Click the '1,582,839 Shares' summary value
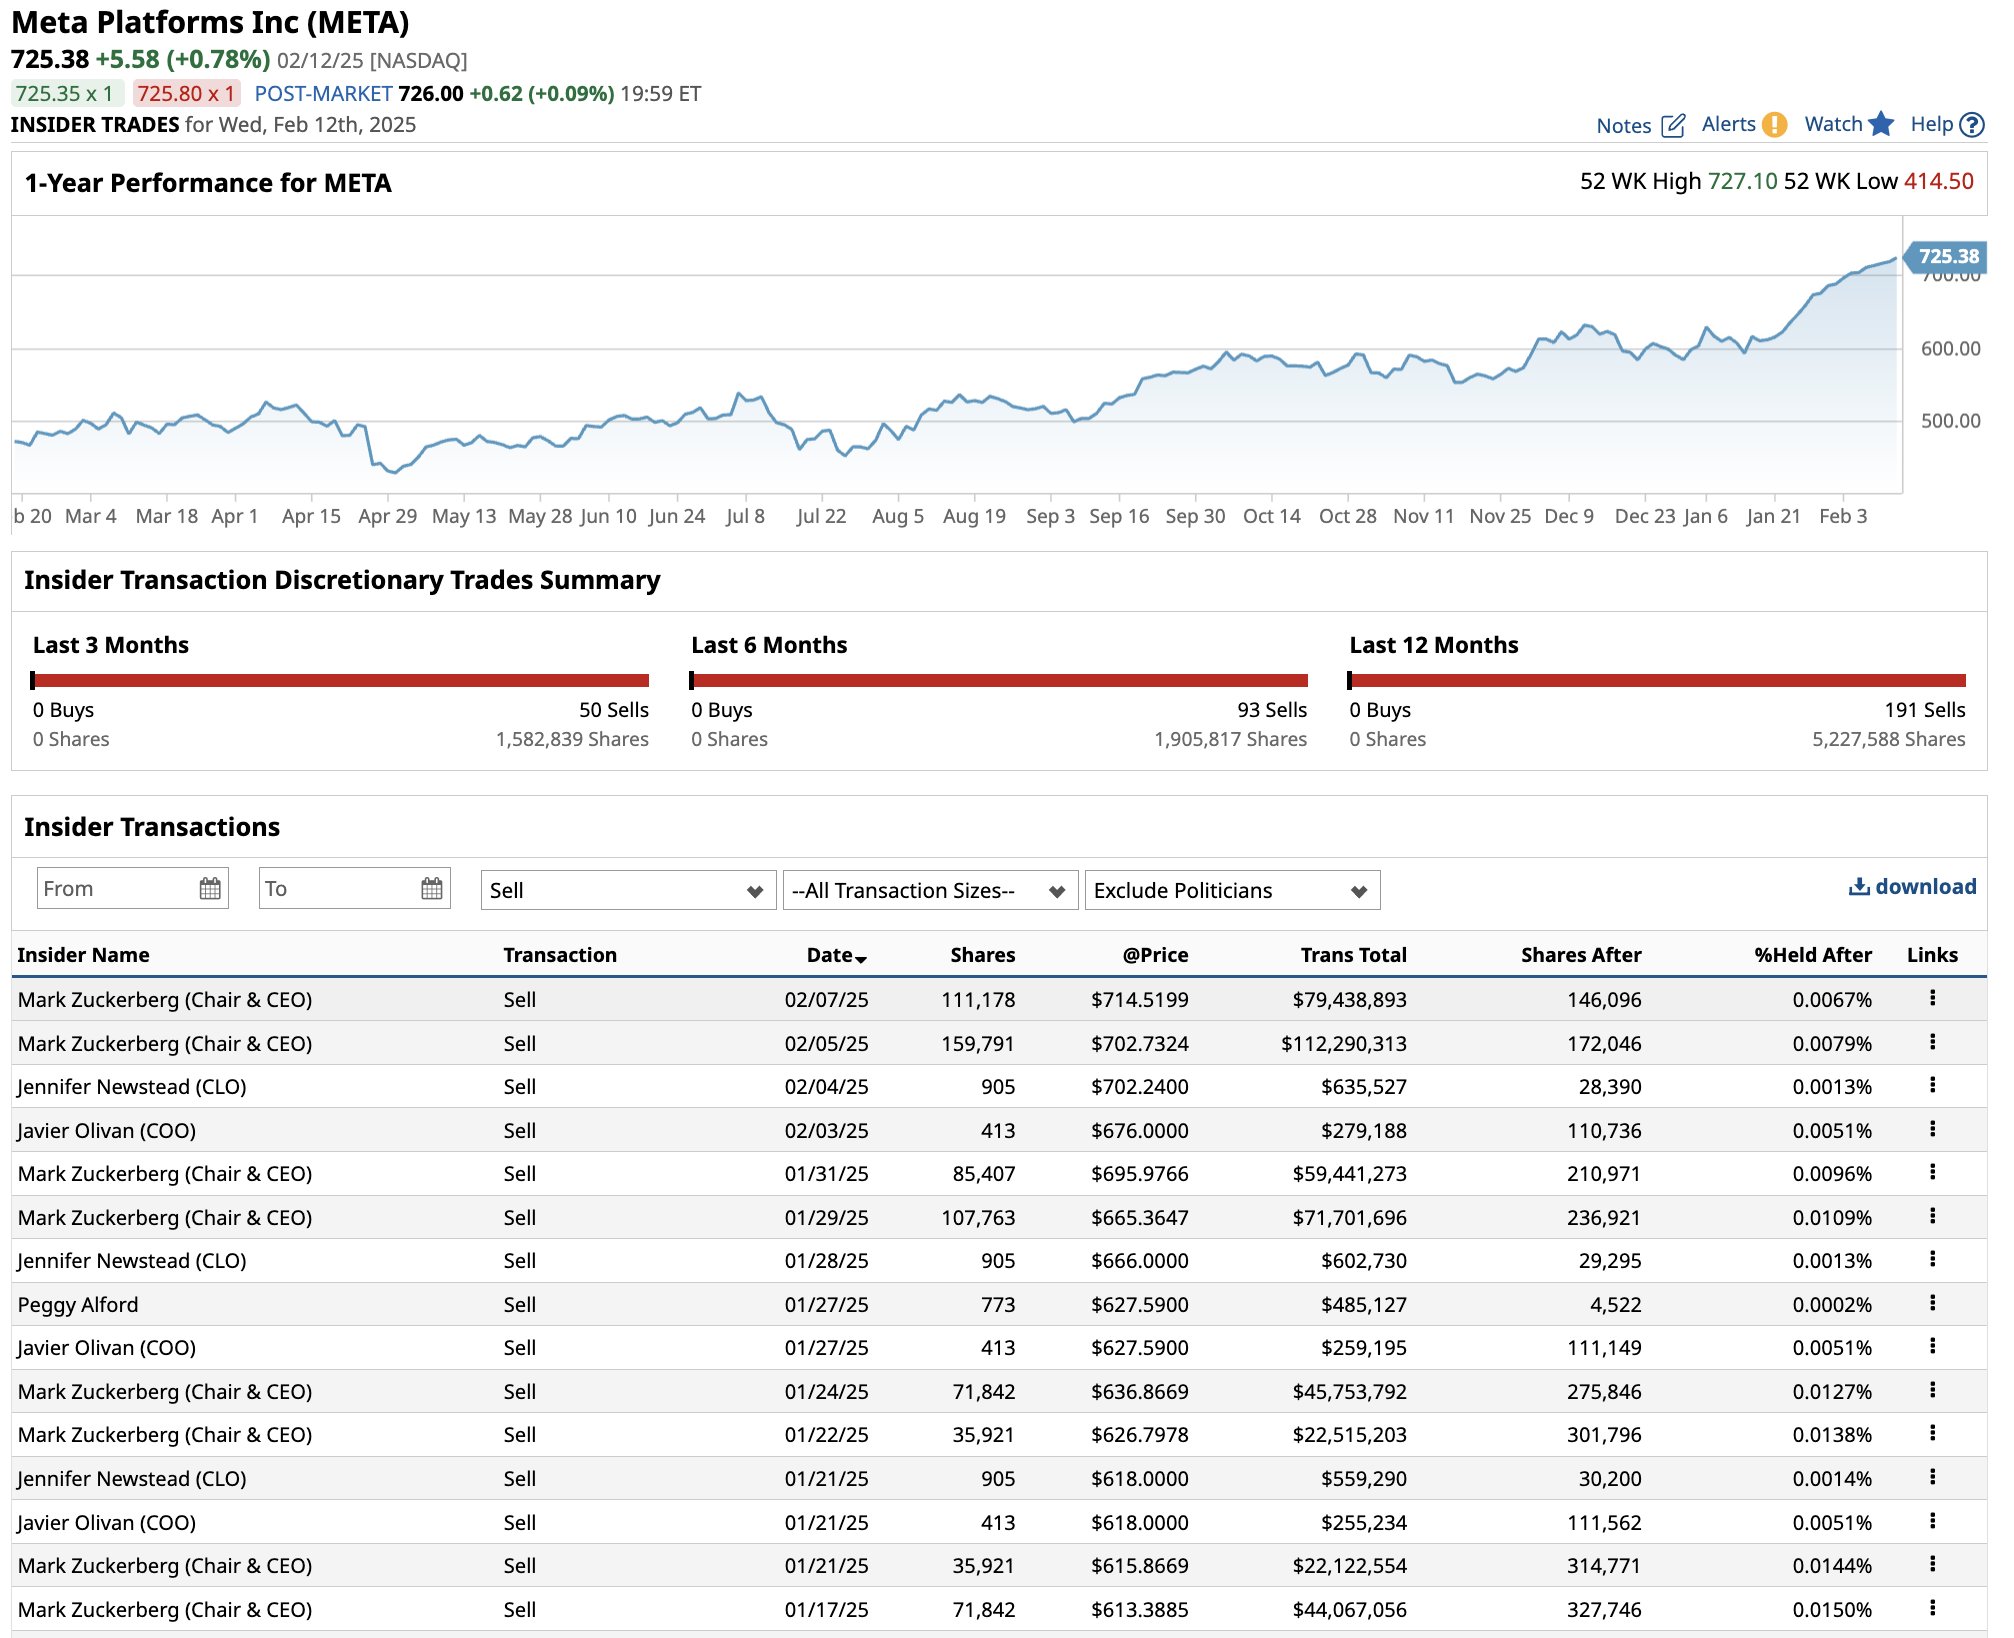This screenshot has height=1638, width=2014. [x=572, y=739]
